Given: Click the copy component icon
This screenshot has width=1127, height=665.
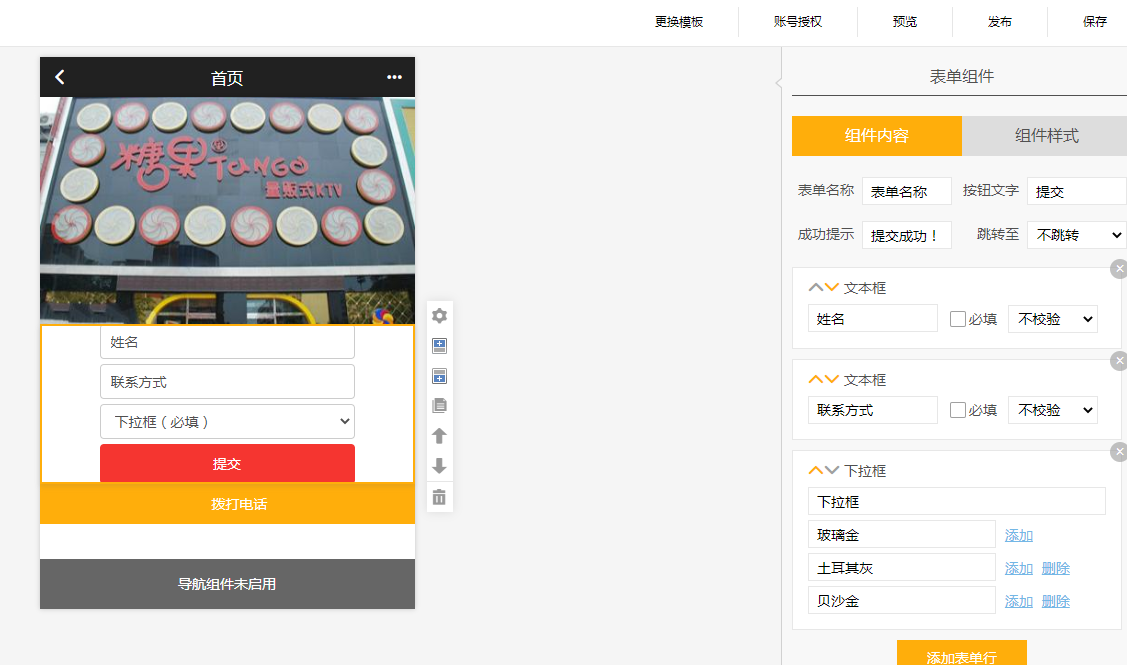Looking at the screenshot, I should tap(439, 406).
